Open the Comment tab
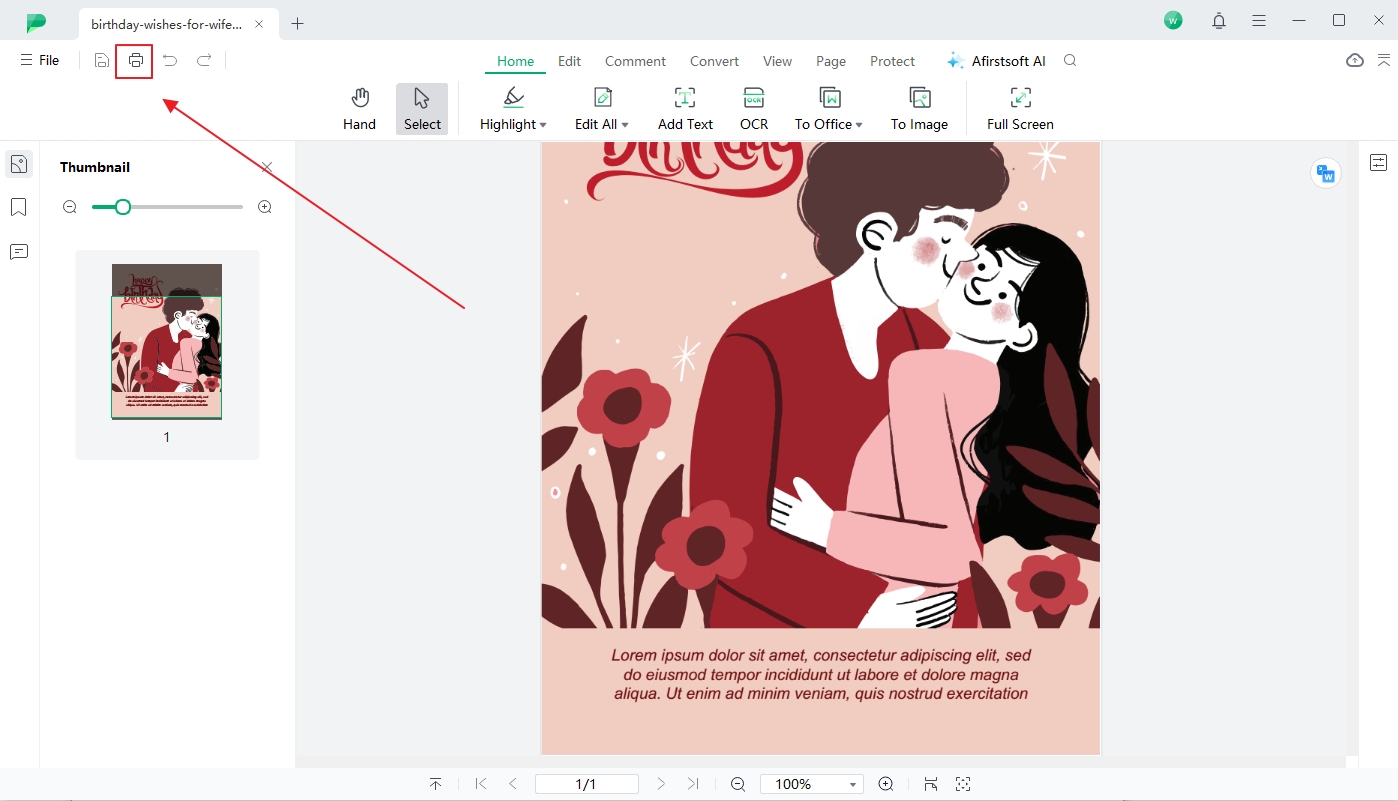 (x=635, y=61)
